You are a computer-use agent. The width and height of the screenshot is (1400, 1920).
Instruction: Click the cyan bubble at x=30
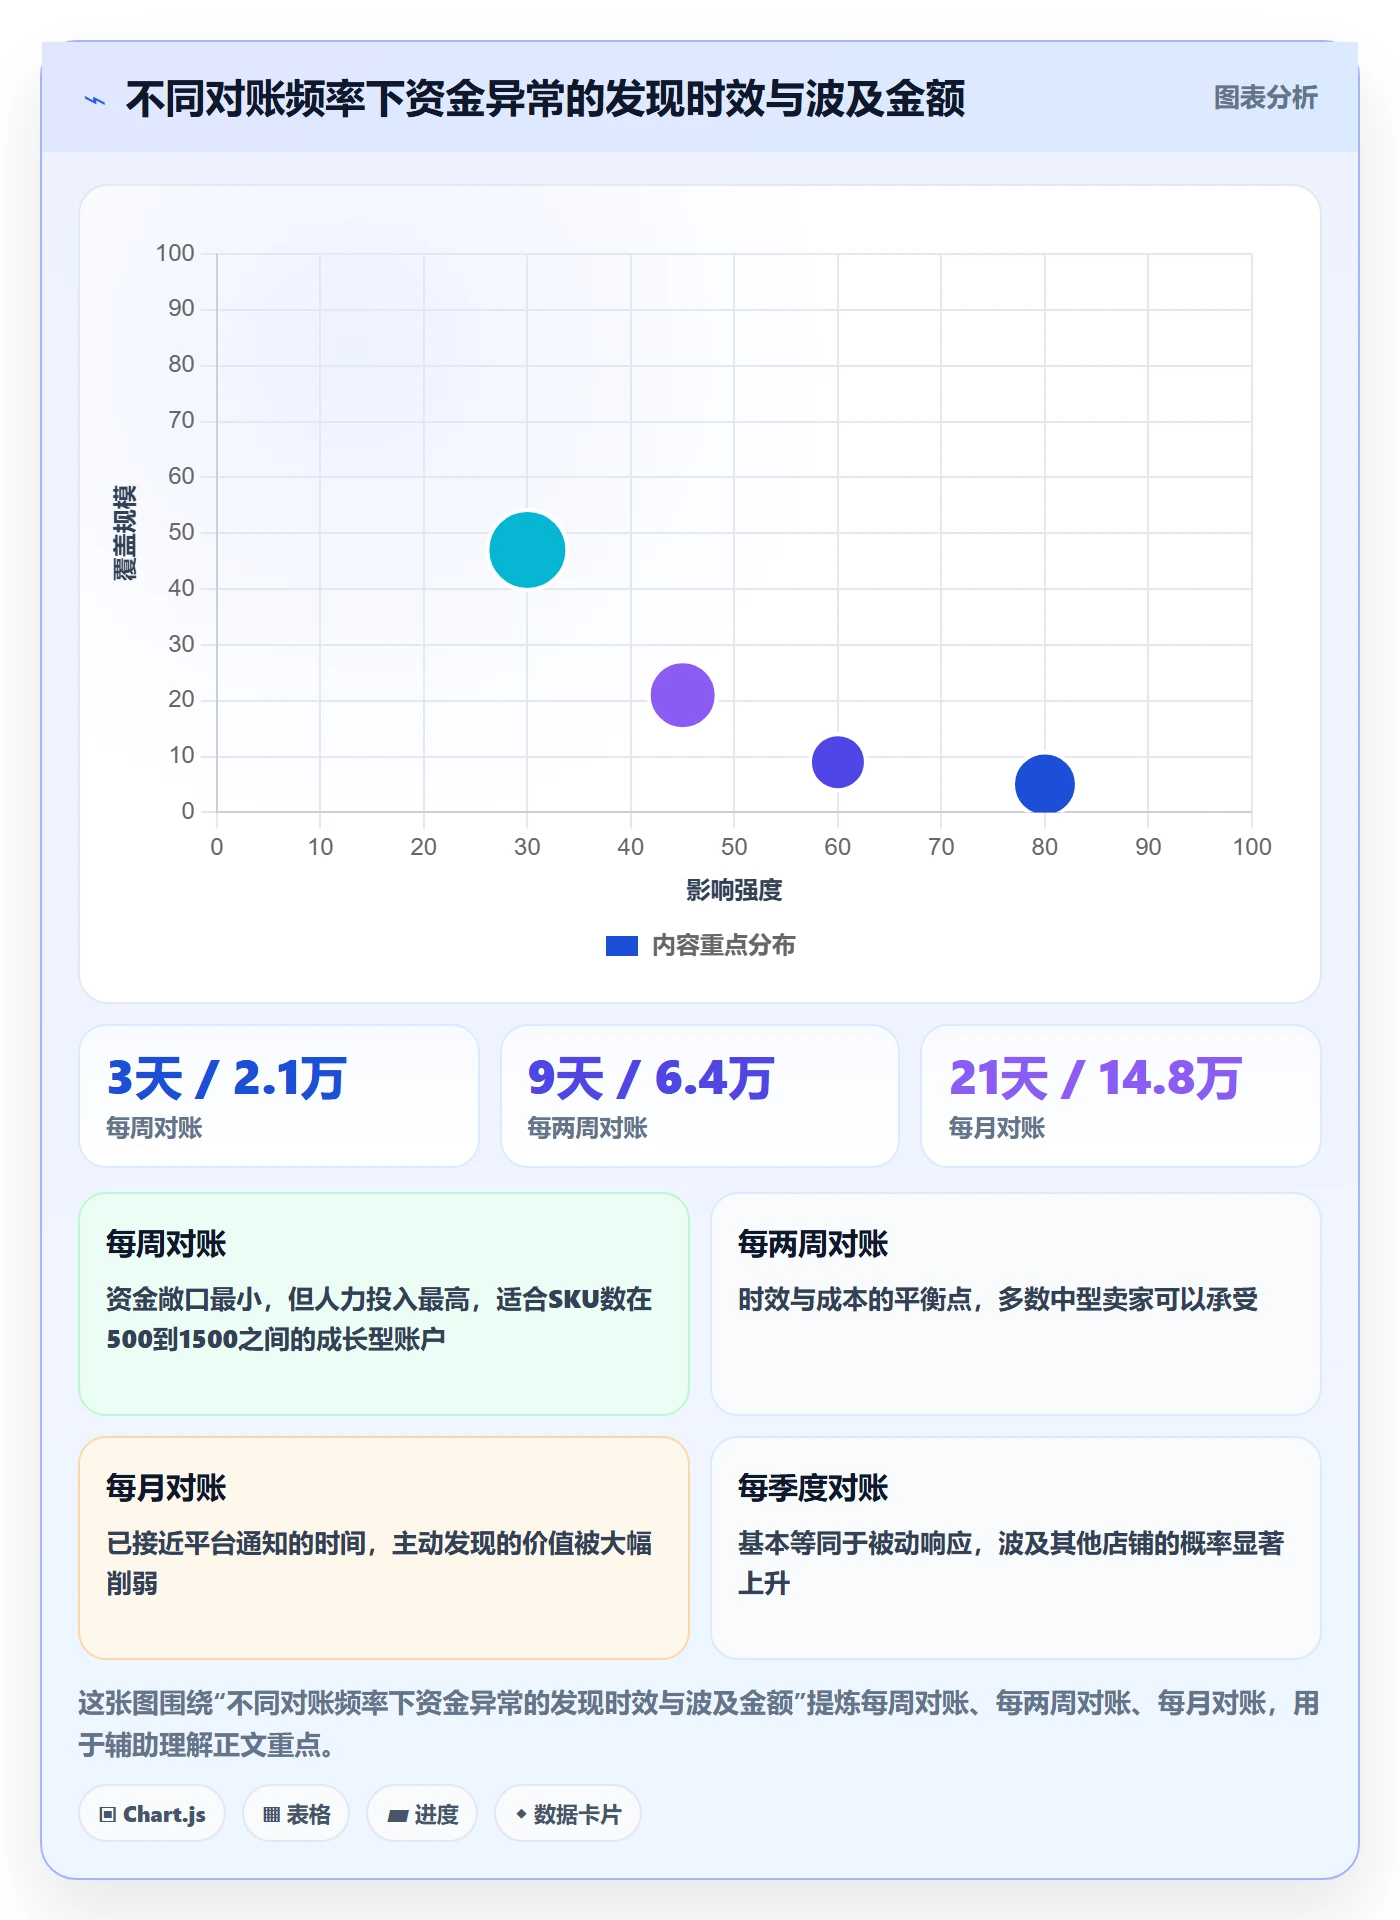(x=527, y=550)
